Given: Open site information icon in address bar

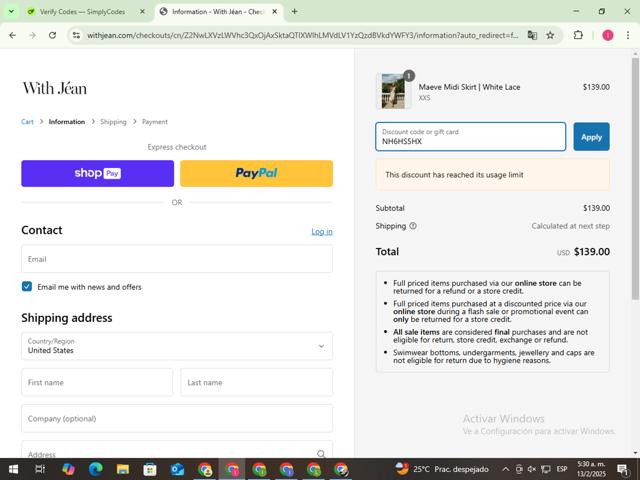Looking at the screenshot, I should [76, 35].
